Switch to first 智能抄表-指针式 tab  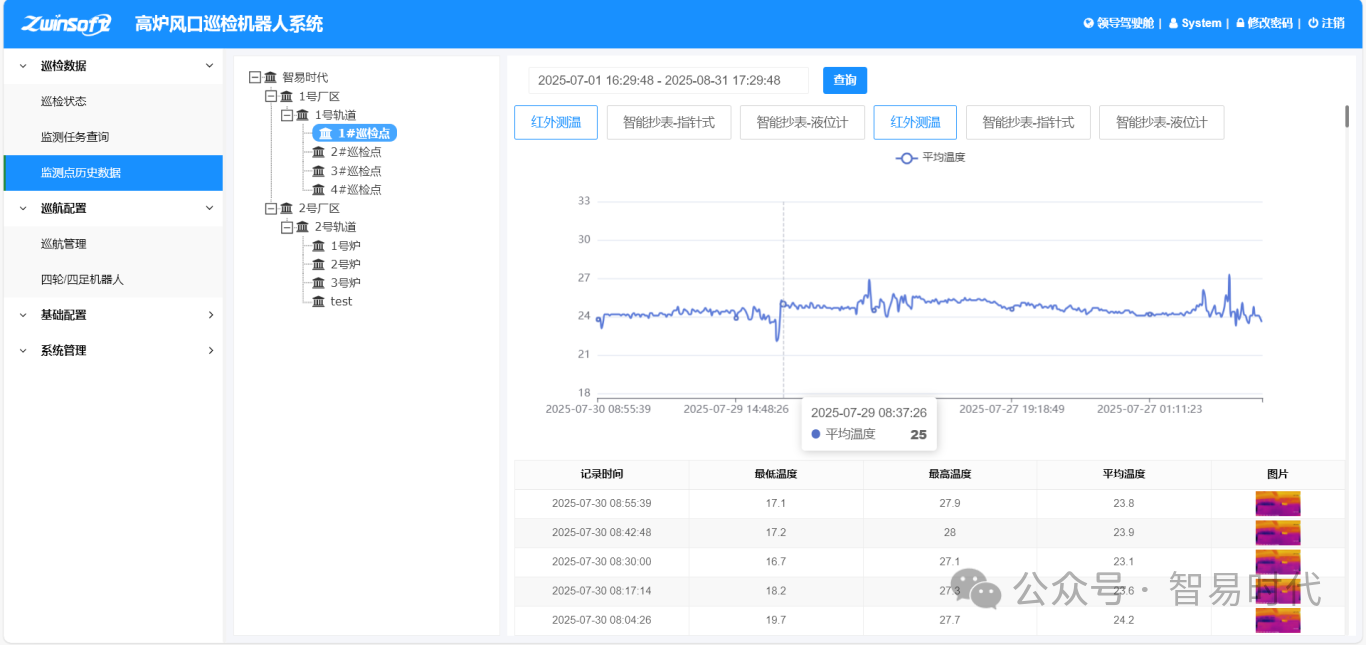[x=668, y=122]
